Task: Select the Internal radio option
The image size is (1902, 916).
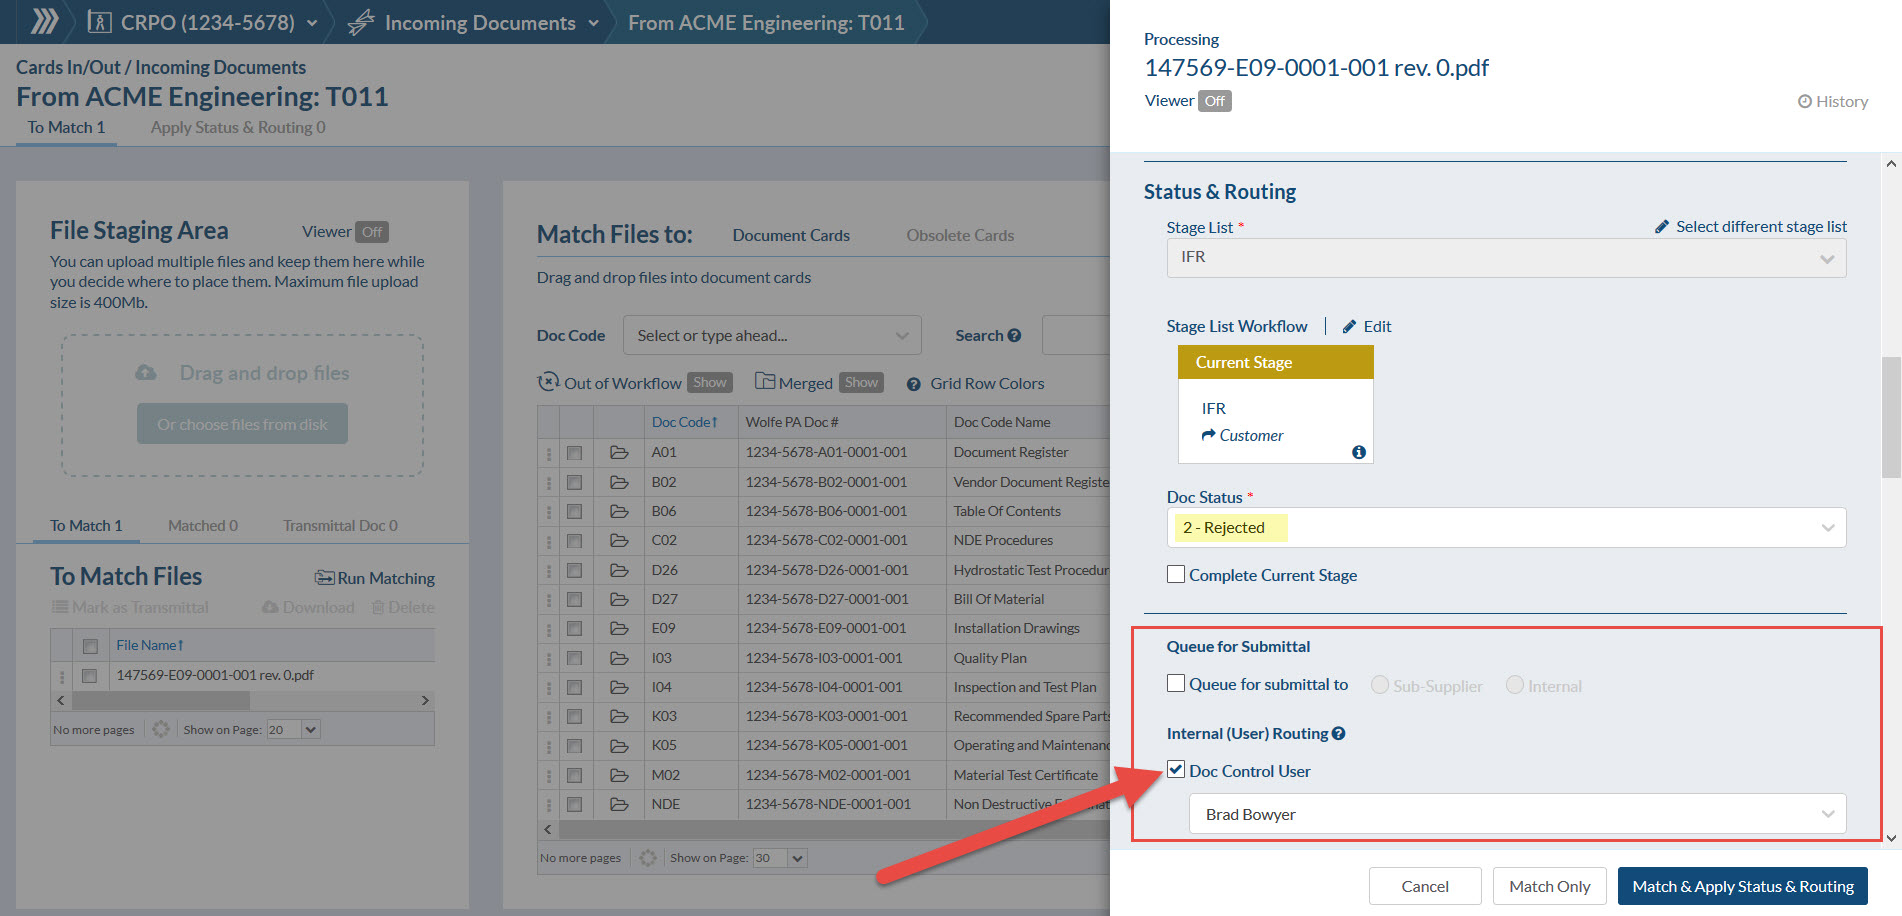Action: [x=1515, y=685]
